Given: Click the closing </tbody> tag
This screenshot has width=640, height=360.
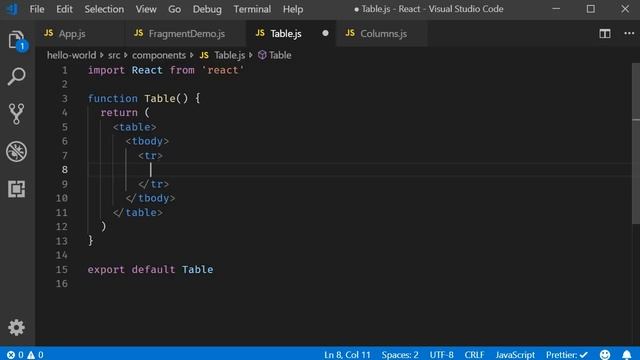Looking at the screenshot, I should pyautogui.click(x=151, y=198).
